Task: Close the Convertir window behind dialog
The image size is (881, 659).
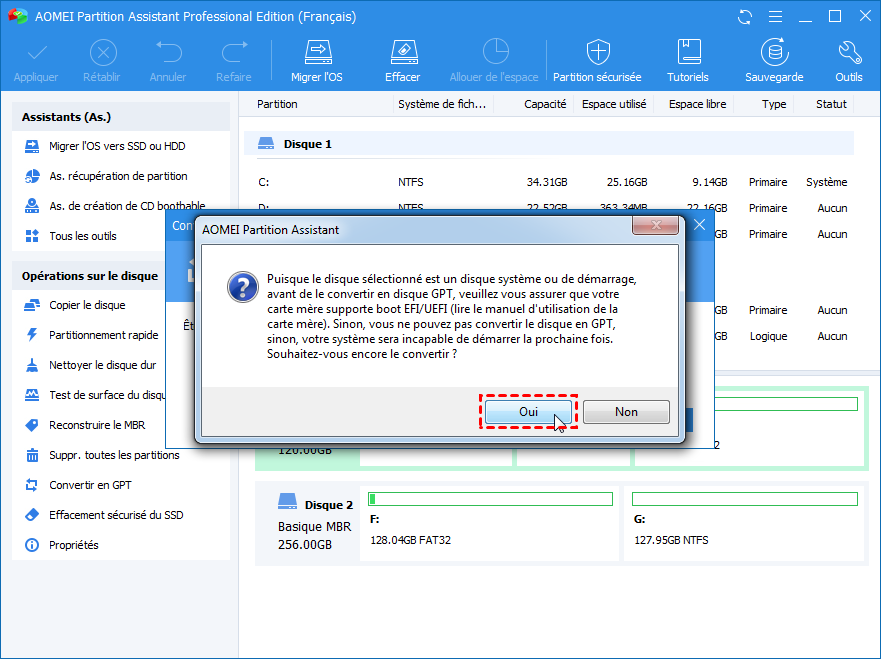Action: pos(700,225)
